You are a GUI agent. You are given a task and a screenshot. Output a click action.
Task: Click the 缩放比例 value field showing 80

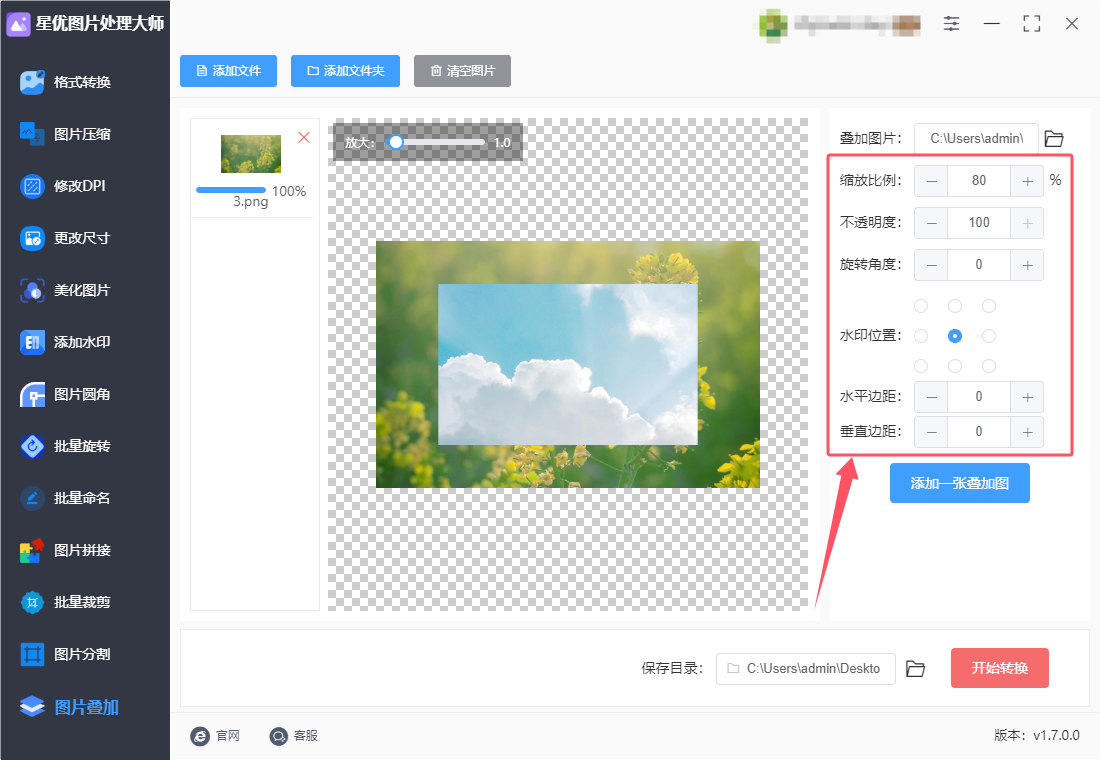979,181
